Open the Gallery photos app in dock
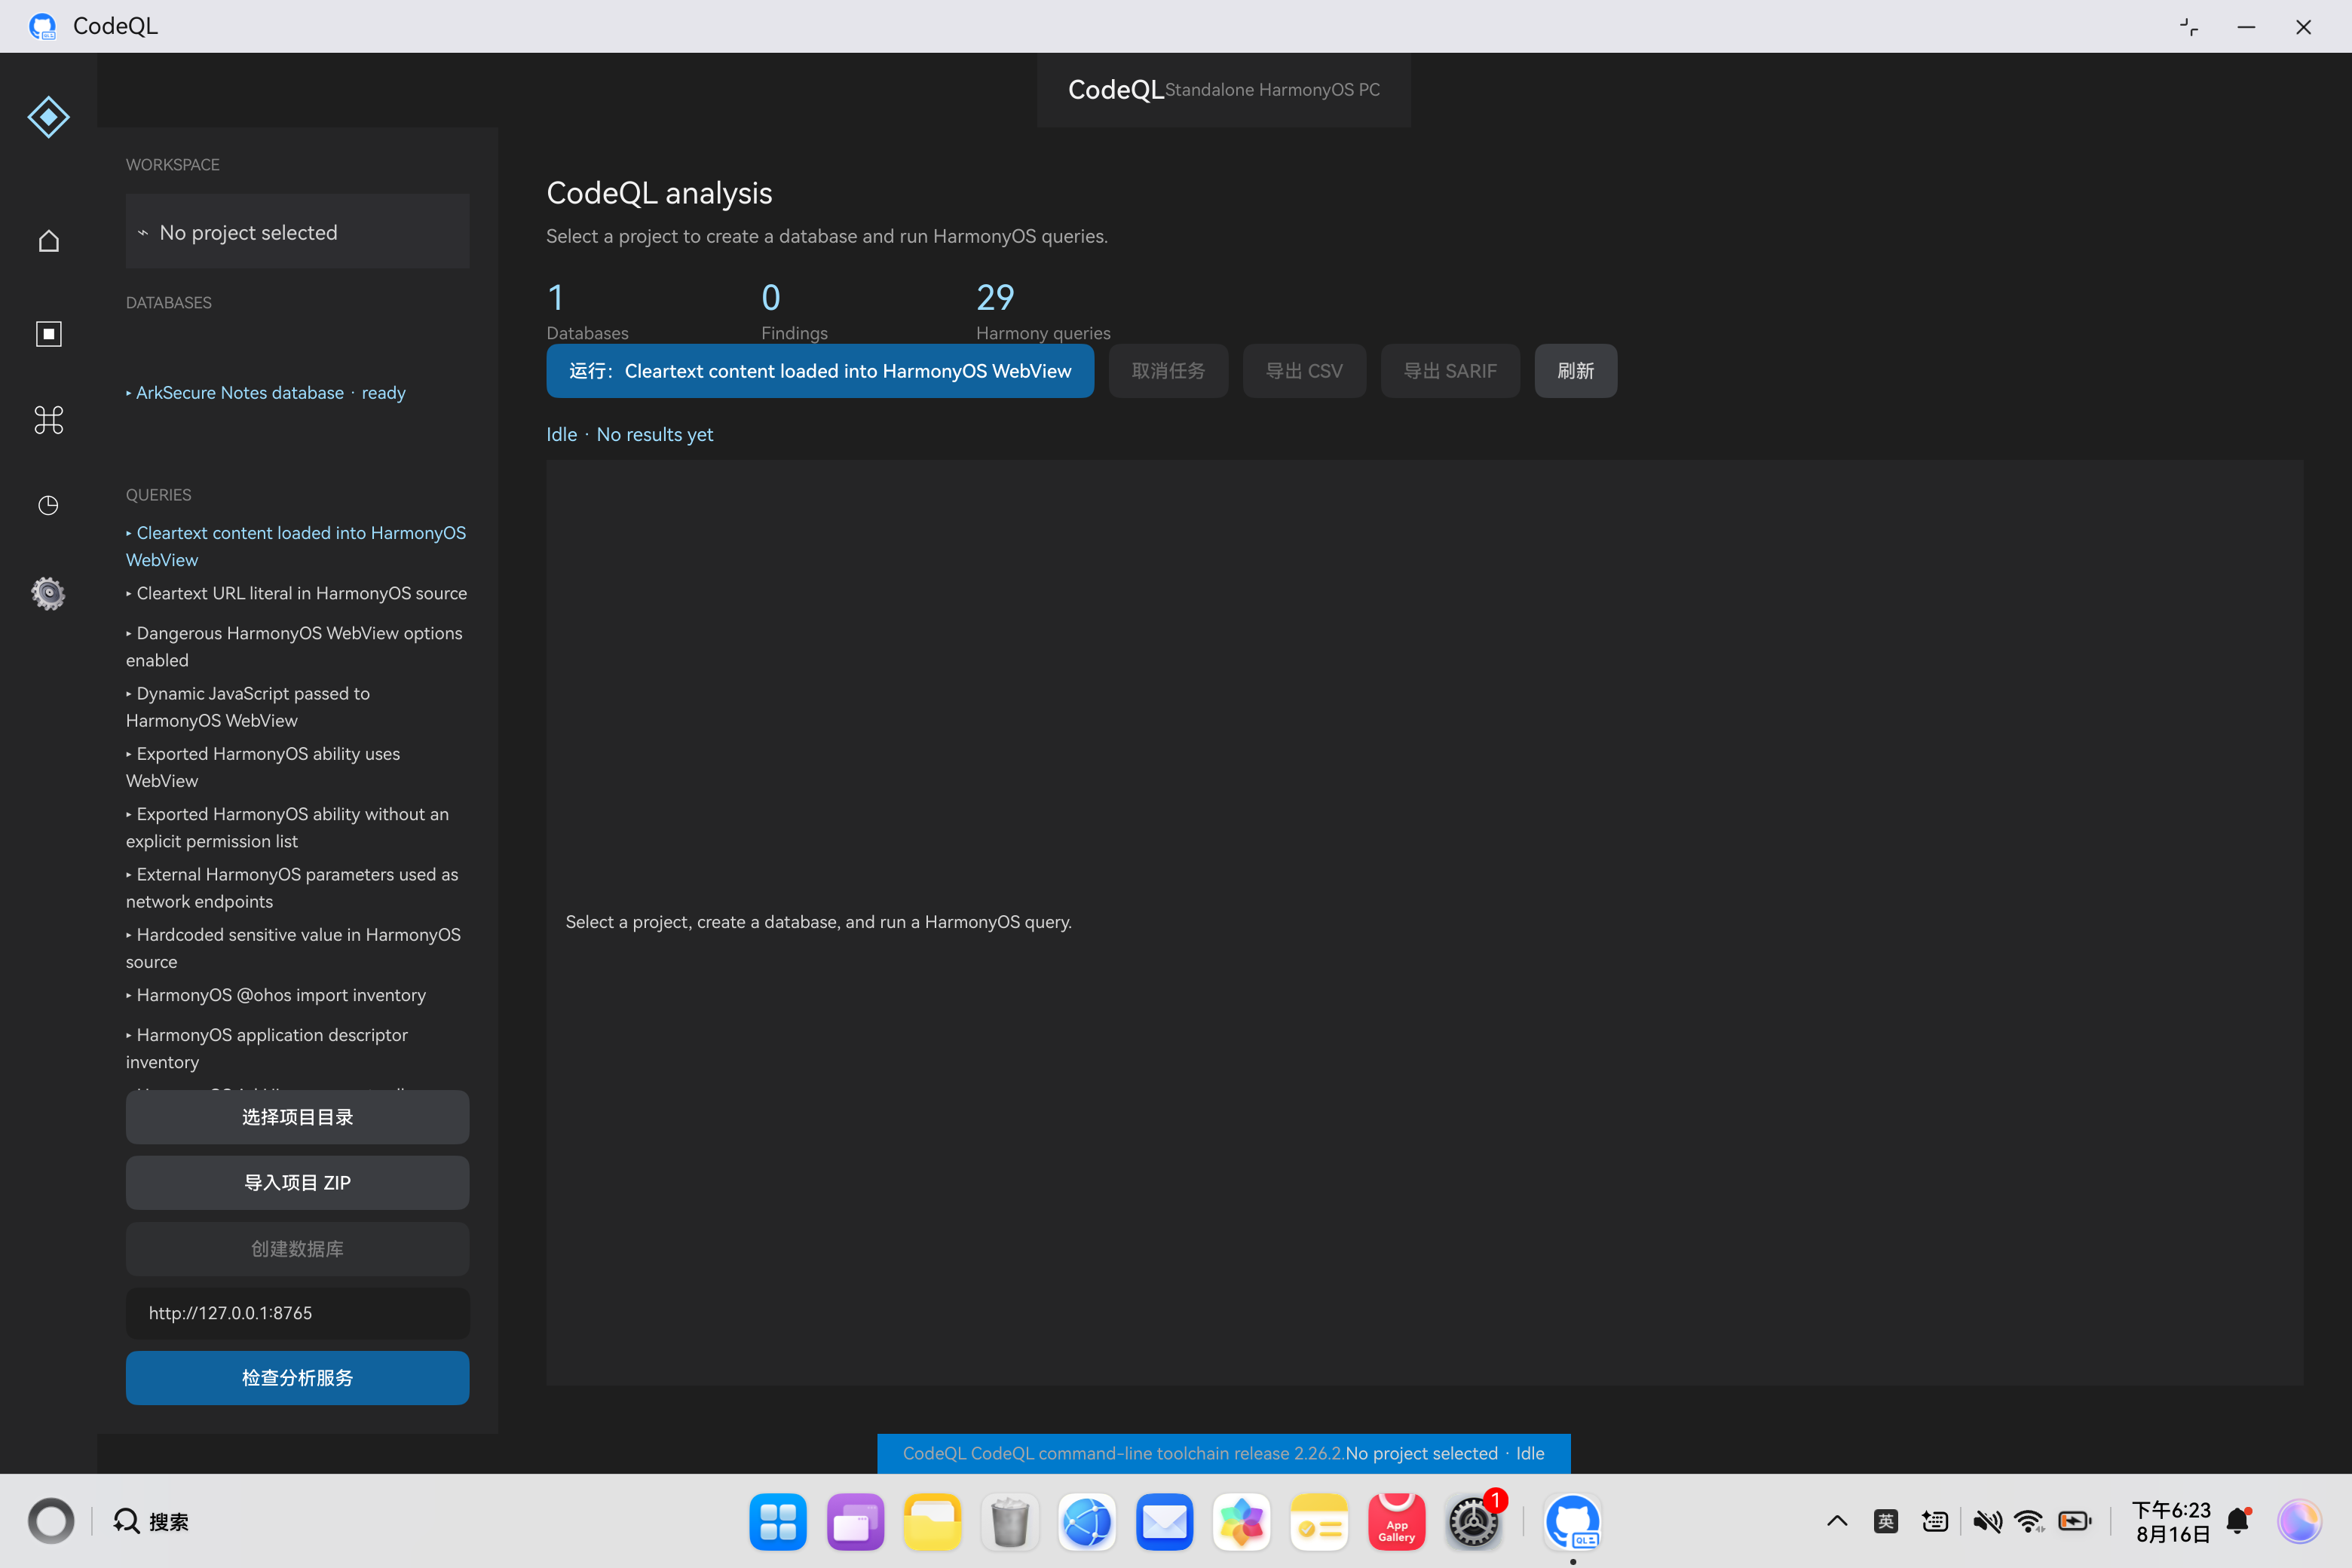This screenshot has width=2352, height=1568. pyautogui.click(x=1242, y=1522)
